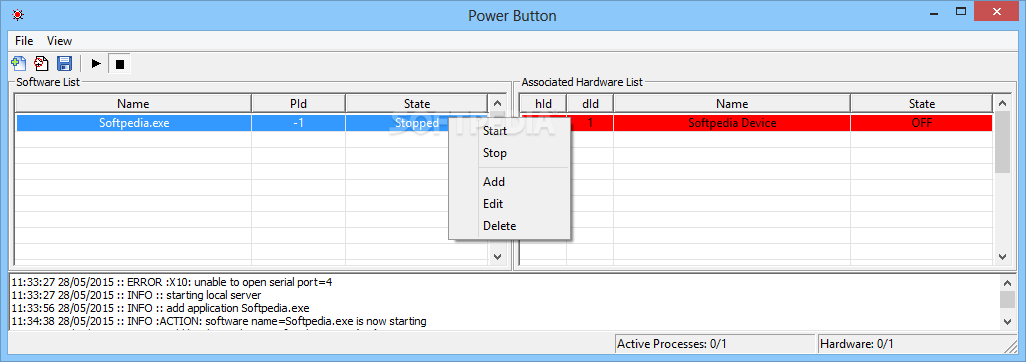Click the log panel scrollbar down arrow
This screenshot has width=1026, height=362.
1007,321
